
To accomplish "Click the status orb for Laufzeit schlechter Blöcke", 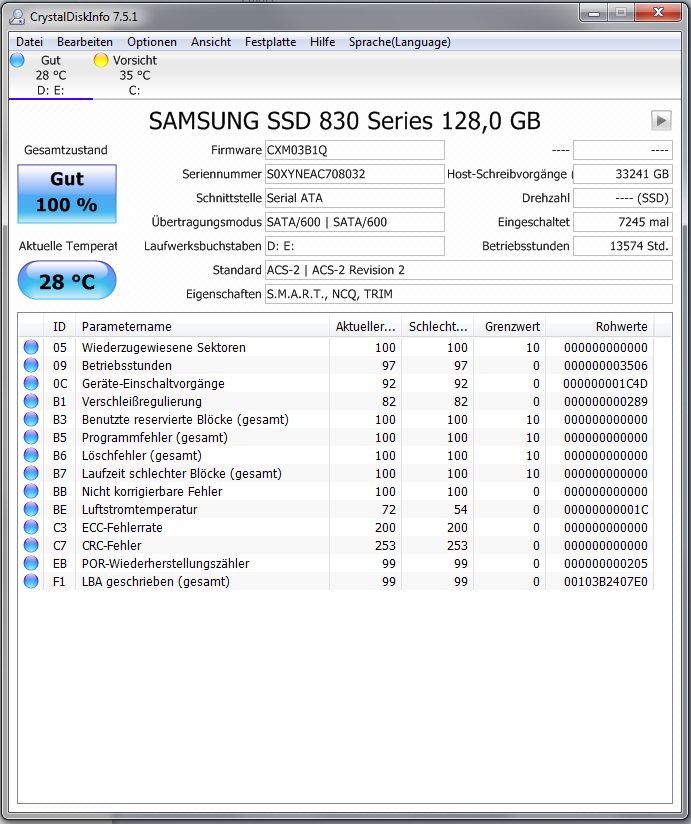I will tap(31, 473).
